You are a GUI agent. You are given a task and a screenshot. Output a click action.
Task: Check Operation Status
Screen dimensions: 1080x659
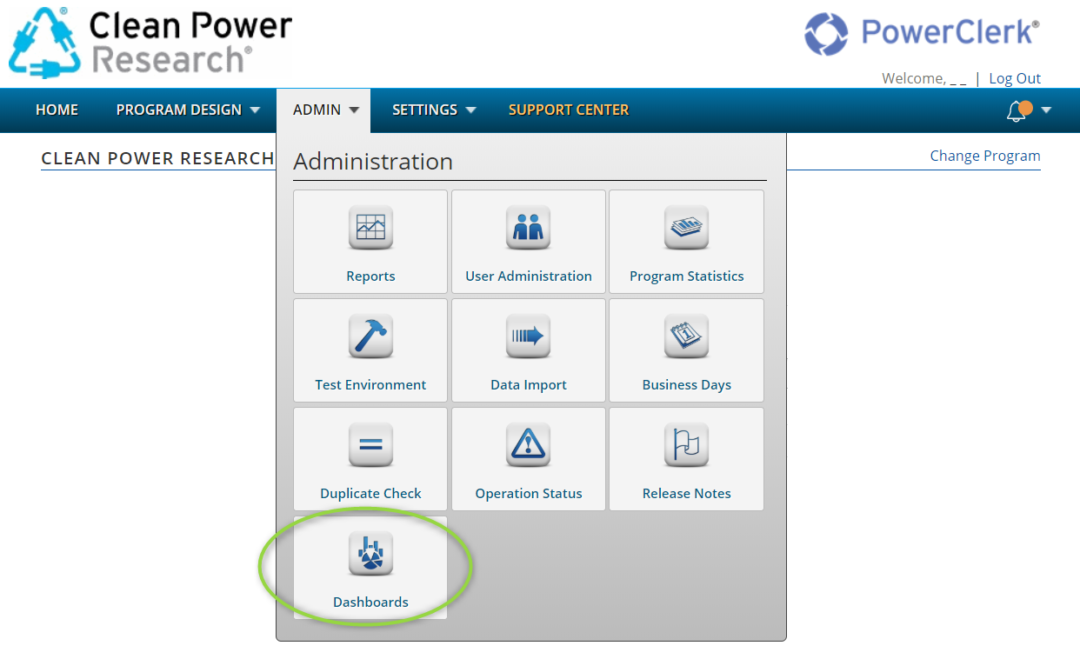coord(528,458)
